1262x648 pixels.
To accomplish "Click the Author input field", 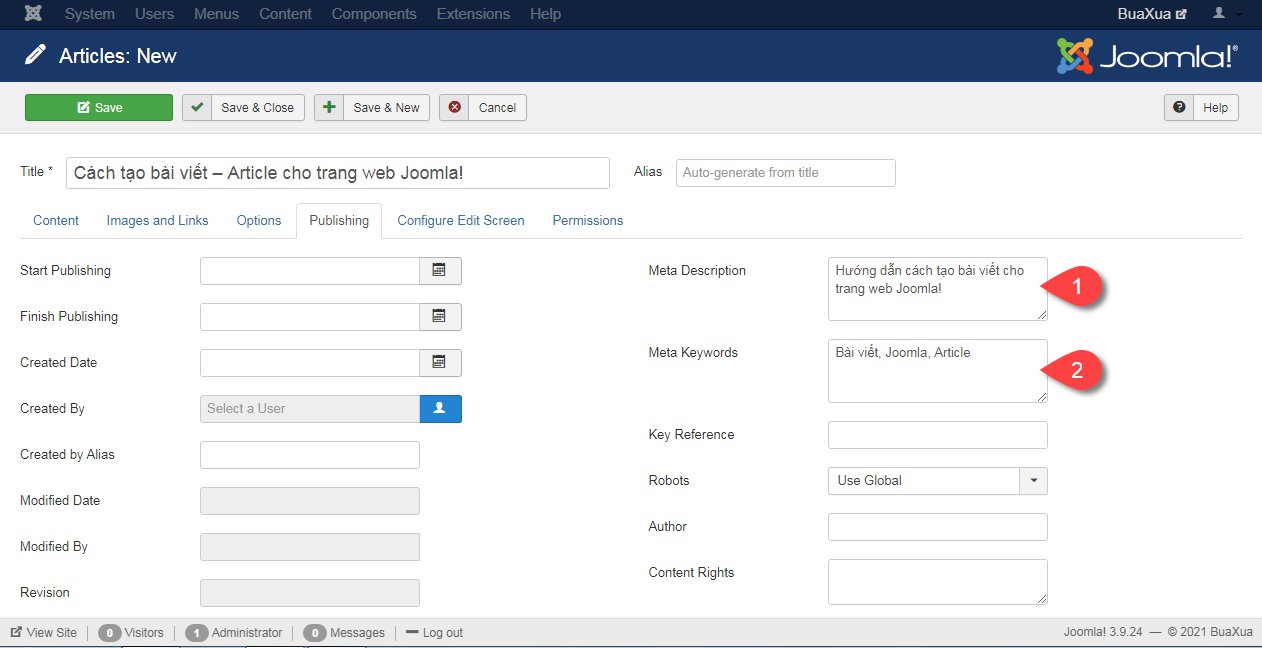I will coord(938,527).
